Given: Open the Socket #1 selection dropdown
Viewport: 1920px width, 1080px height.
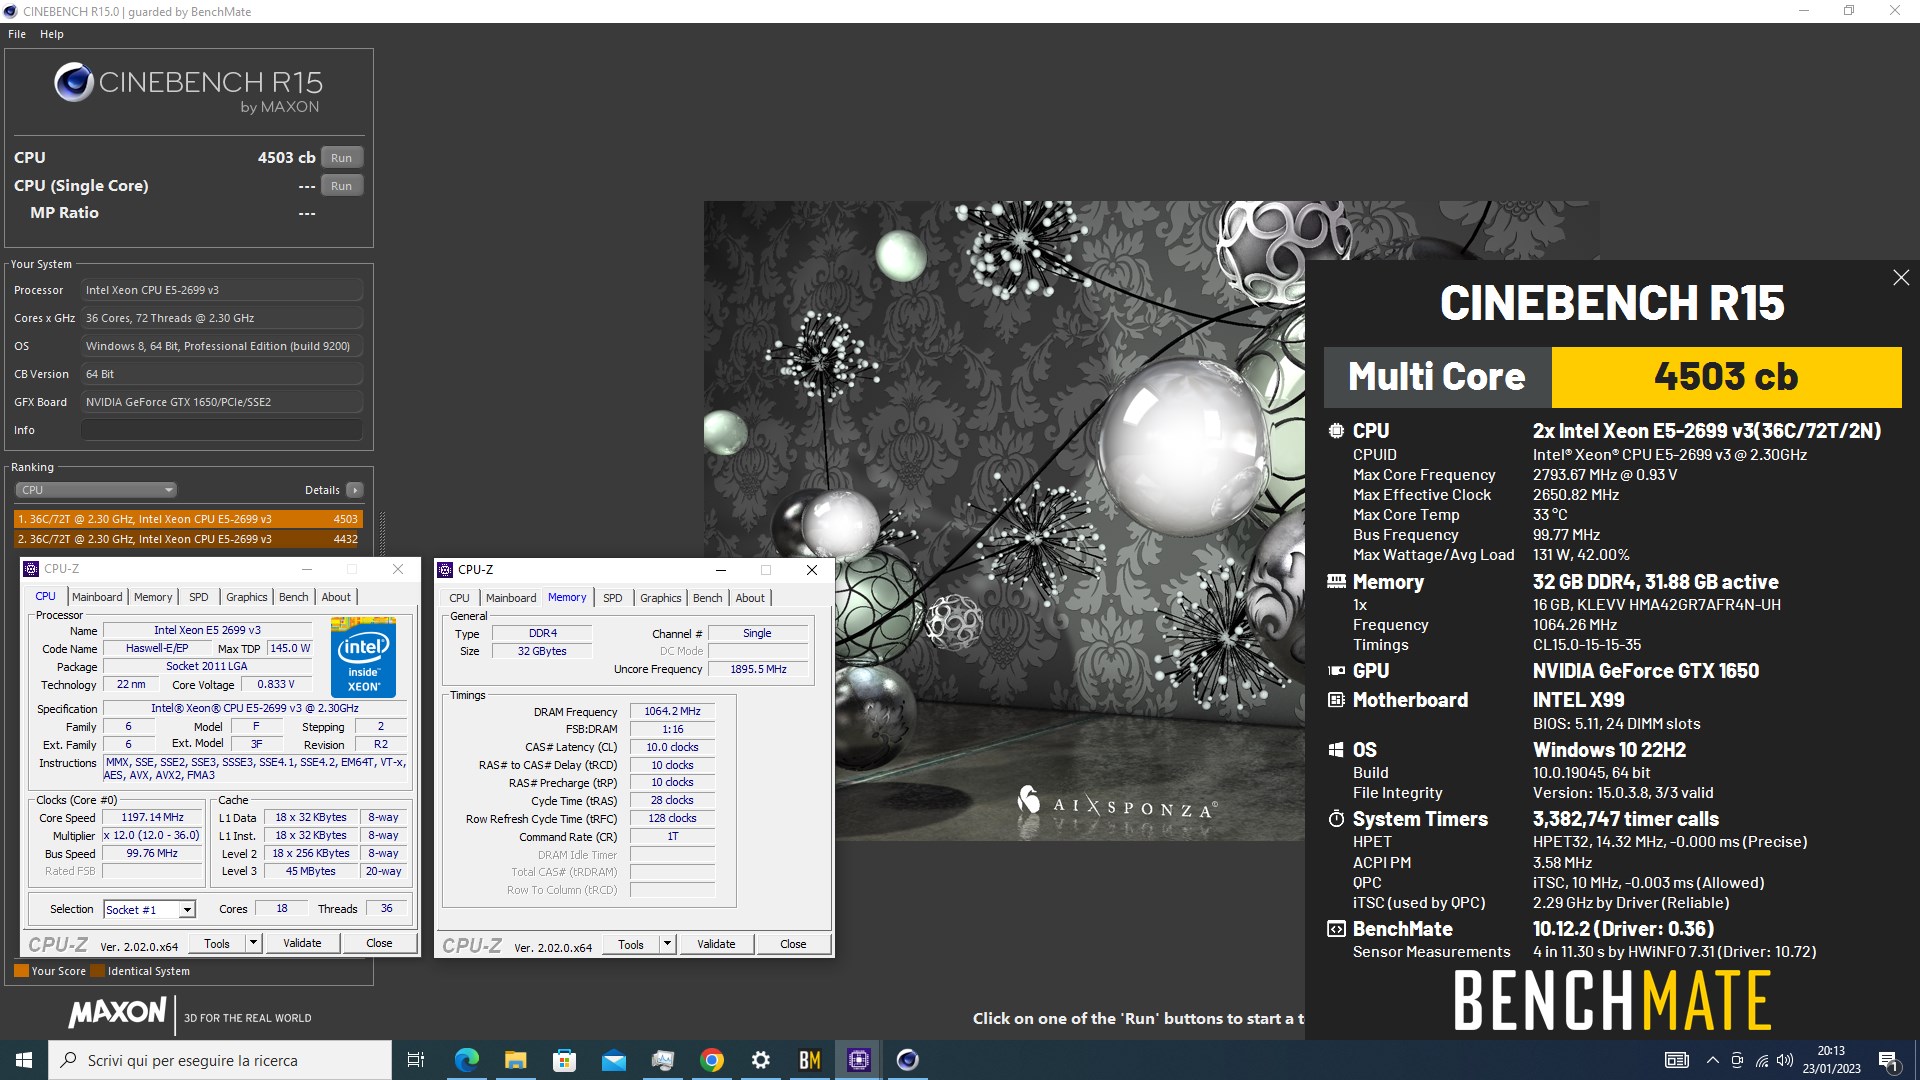Looking at the screenshot, I should tap(149, 909).
